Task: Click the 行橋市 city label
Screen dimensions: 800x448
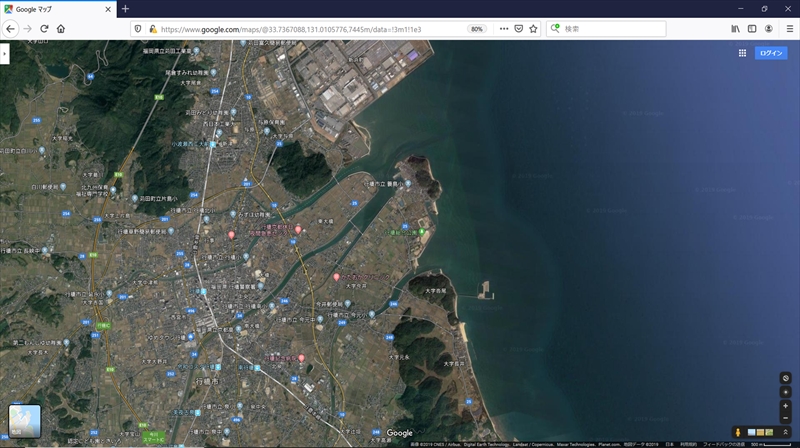Action: 207,381
